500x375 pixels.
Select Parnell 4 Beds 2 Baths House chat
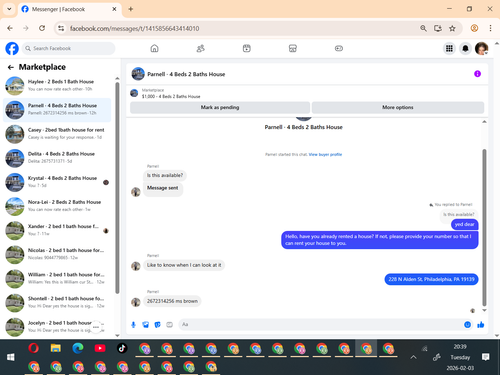click(57, 110)
